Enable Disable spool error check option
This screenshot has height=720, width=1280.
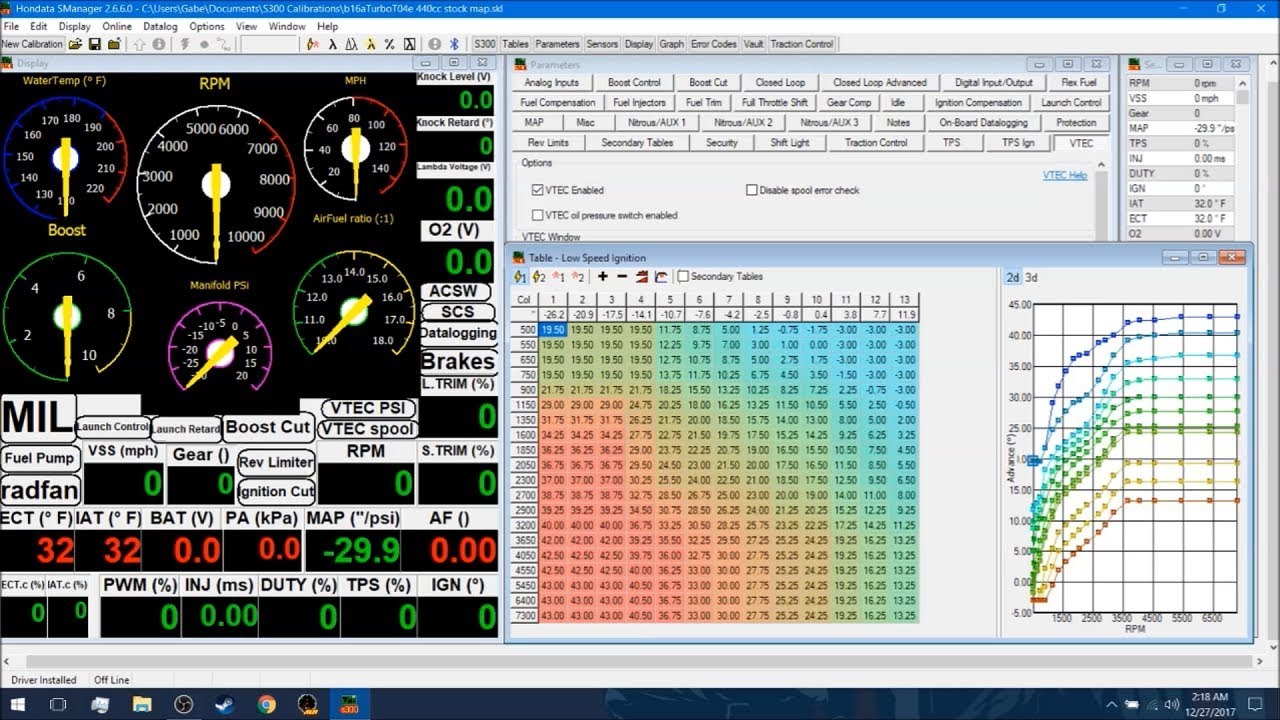tap(752, 190)
